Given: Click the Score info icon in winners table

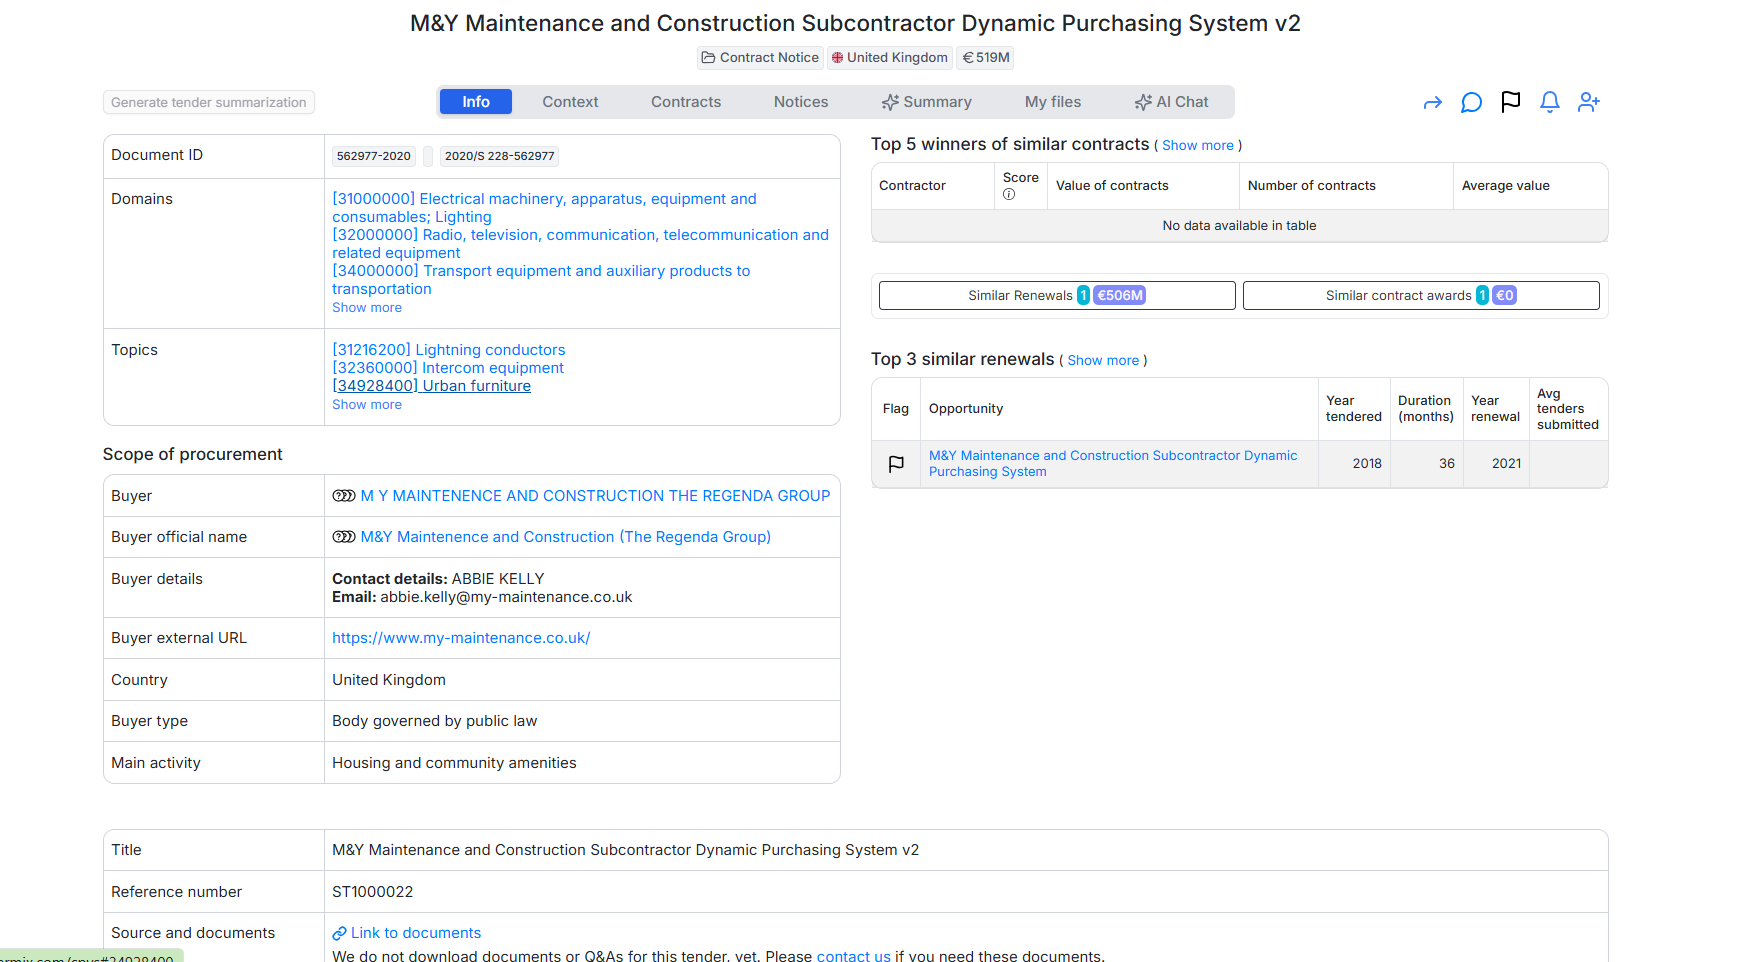Looking at the screenshot, I should [x=1009, y=194].
